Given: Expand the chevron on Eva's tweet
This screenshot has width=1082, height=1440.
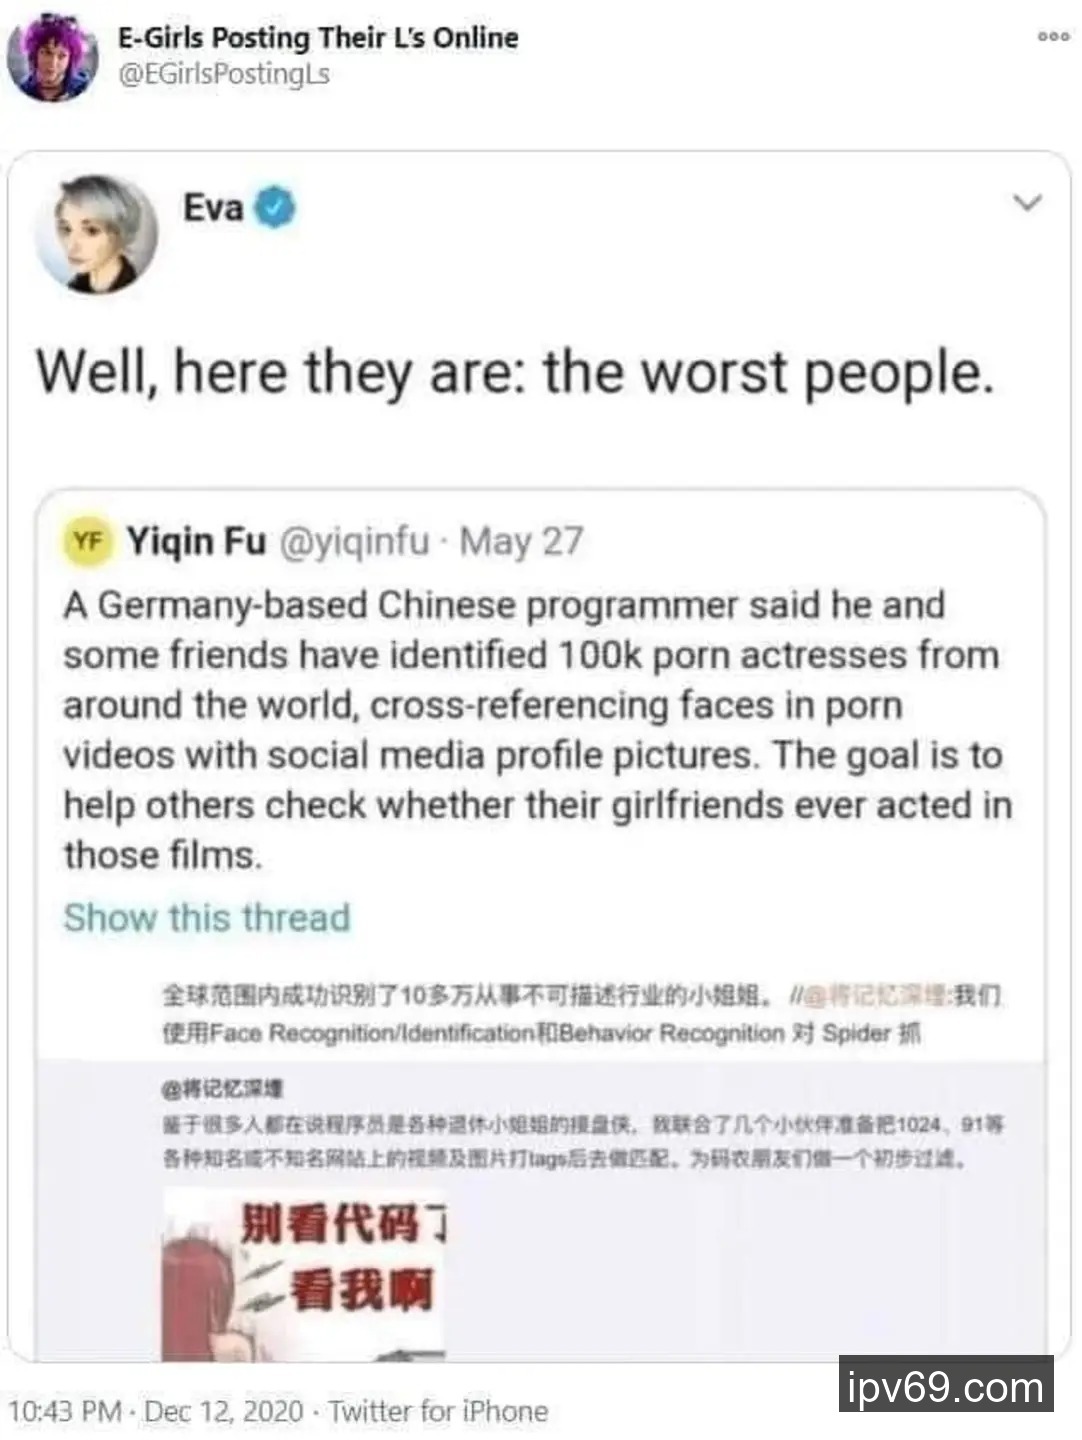Looking at the screenshot, I should pos(1027,203).
